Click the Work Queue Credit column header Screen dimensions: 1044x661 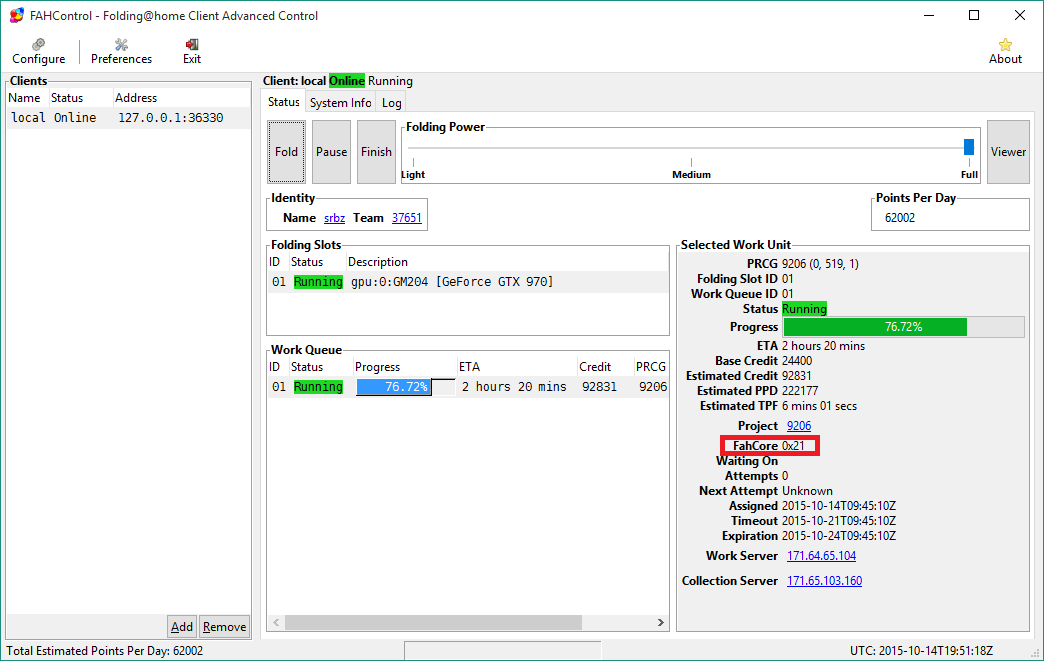[605, 367]
